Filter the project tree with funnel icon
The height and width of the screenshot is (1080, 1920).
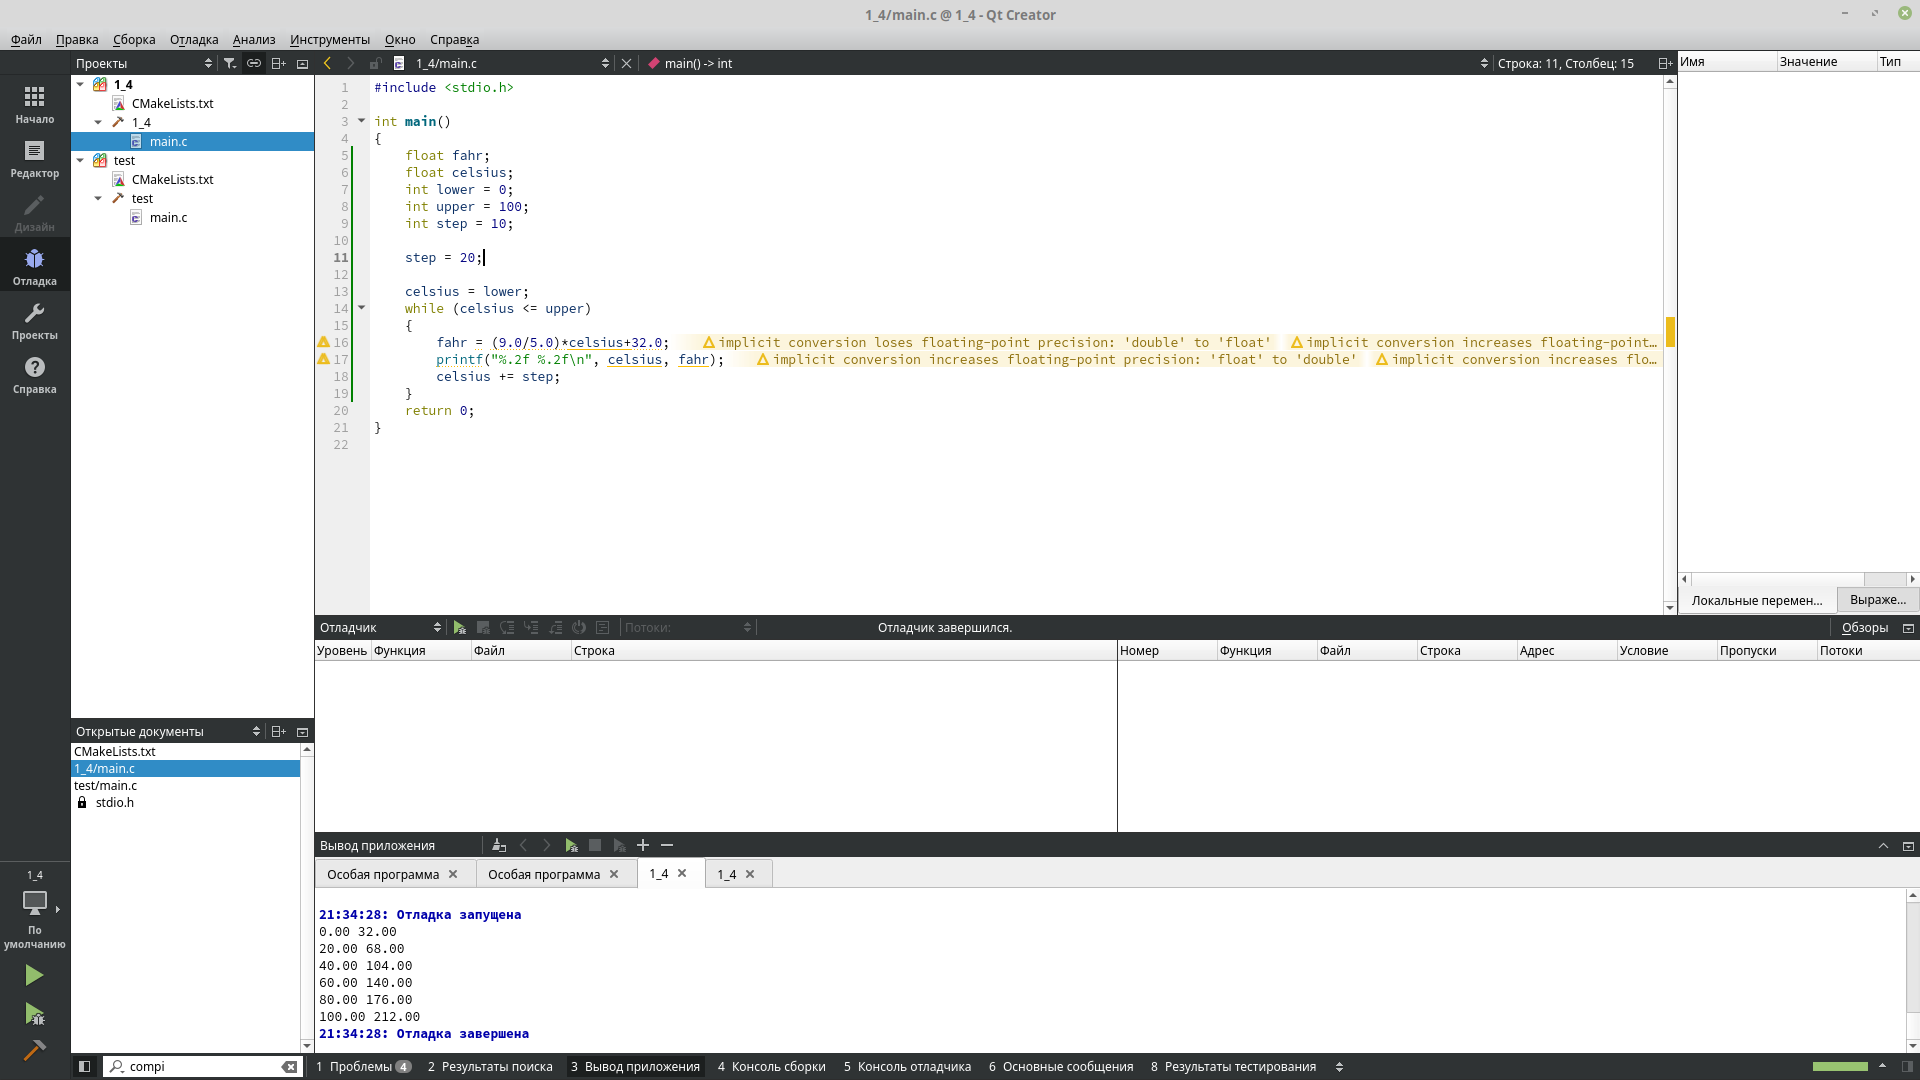tap(230, 63)
